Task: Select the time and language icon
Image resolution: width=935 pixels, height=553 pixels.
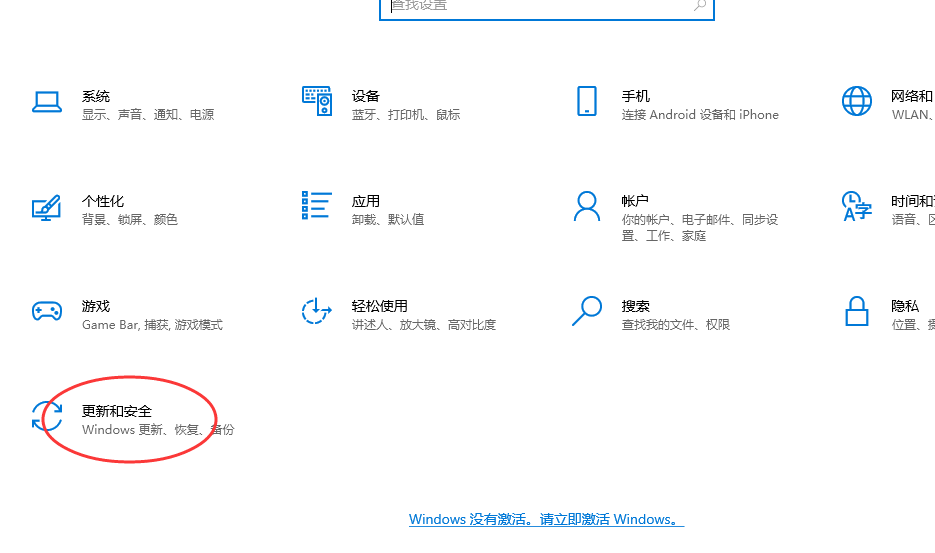Action: (857, 207)
